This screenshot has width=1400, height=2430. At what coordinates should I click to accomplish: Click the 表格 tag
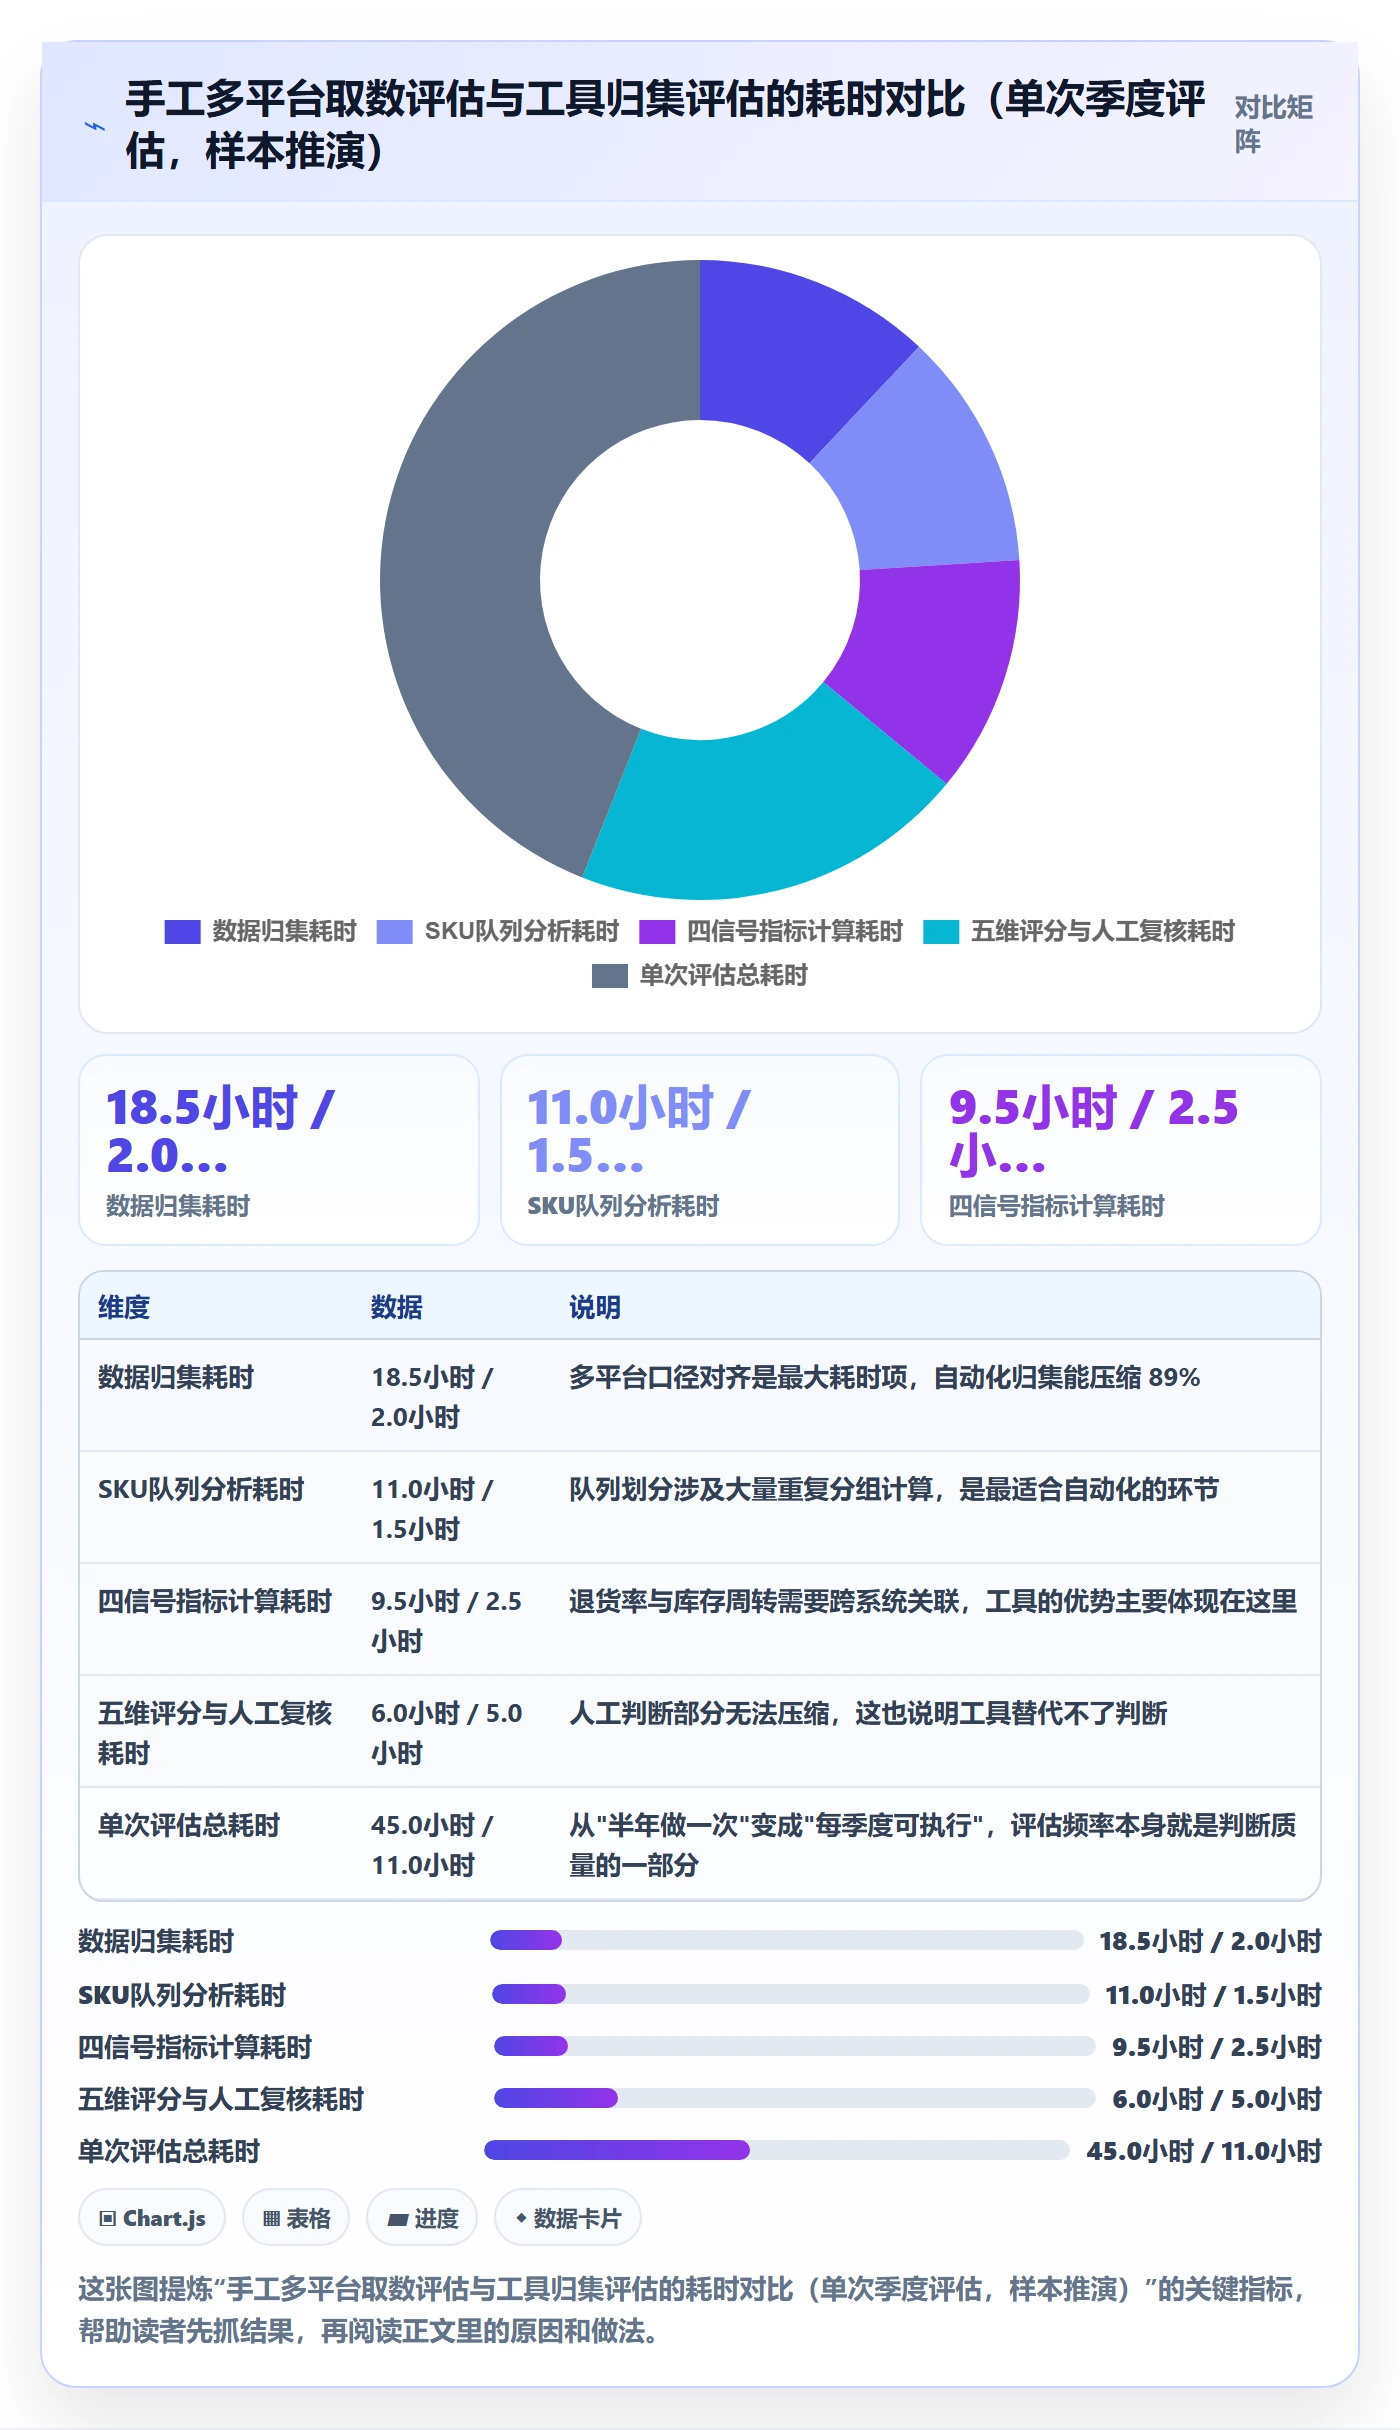tap(296, 2218)
